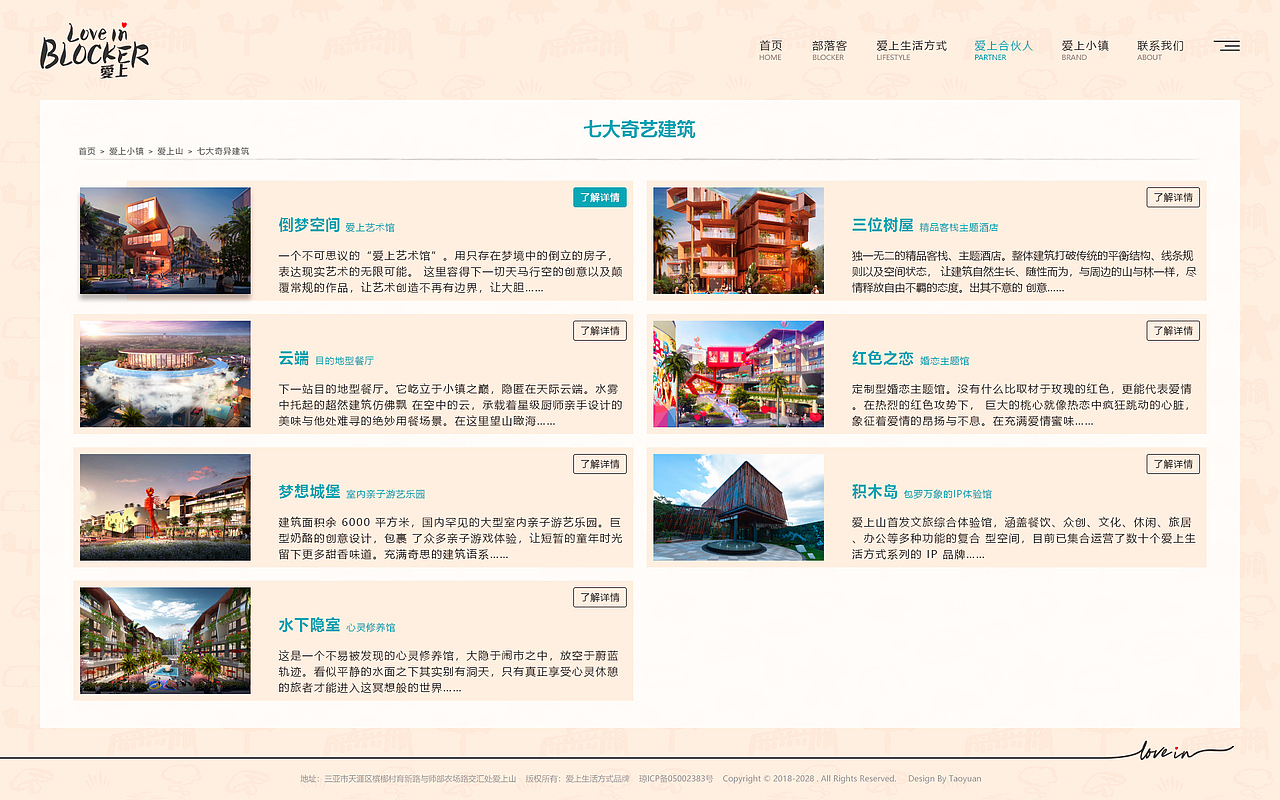Open 爱上合伙人 PARTNER nav item
1280x800 pixels.
pyautogui.click(x=1004, y=50)
